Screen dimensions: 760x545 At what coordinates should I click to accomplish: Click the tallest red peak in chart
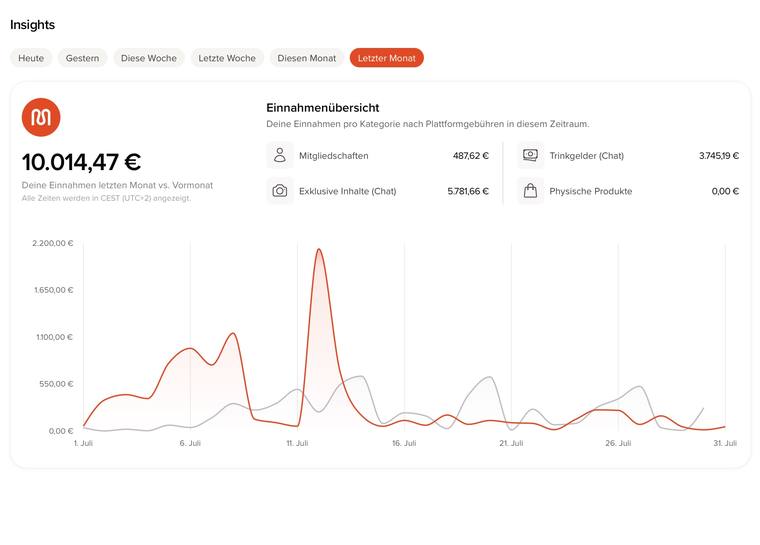(x=318, y=250)
